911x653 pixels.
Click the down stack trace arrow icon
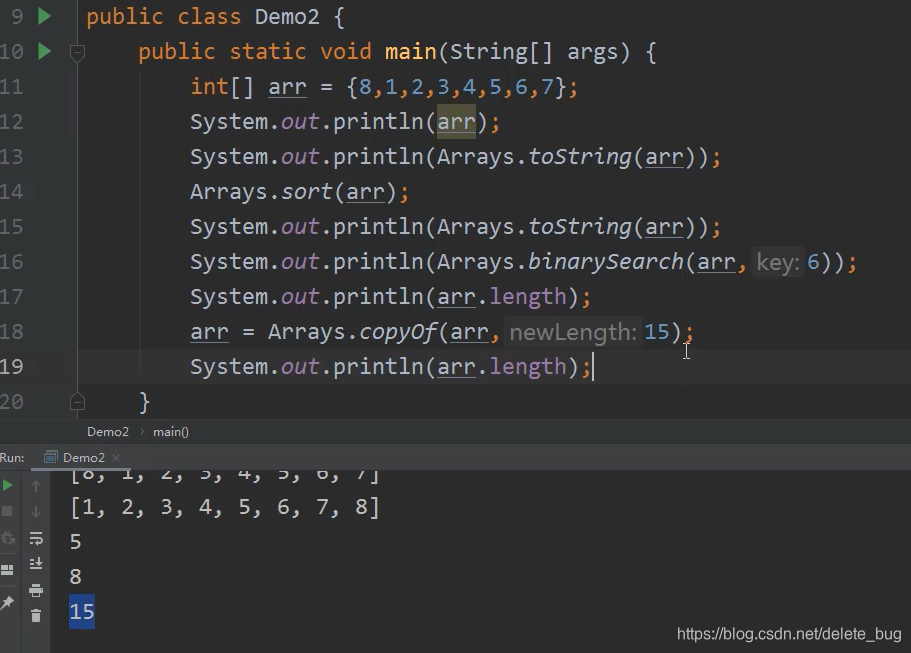pyautogui.click(x=36, y=511)
